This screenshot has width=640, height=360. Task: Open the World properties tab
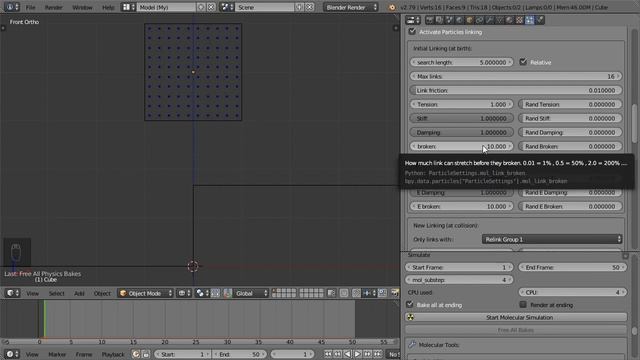[459, 20]
